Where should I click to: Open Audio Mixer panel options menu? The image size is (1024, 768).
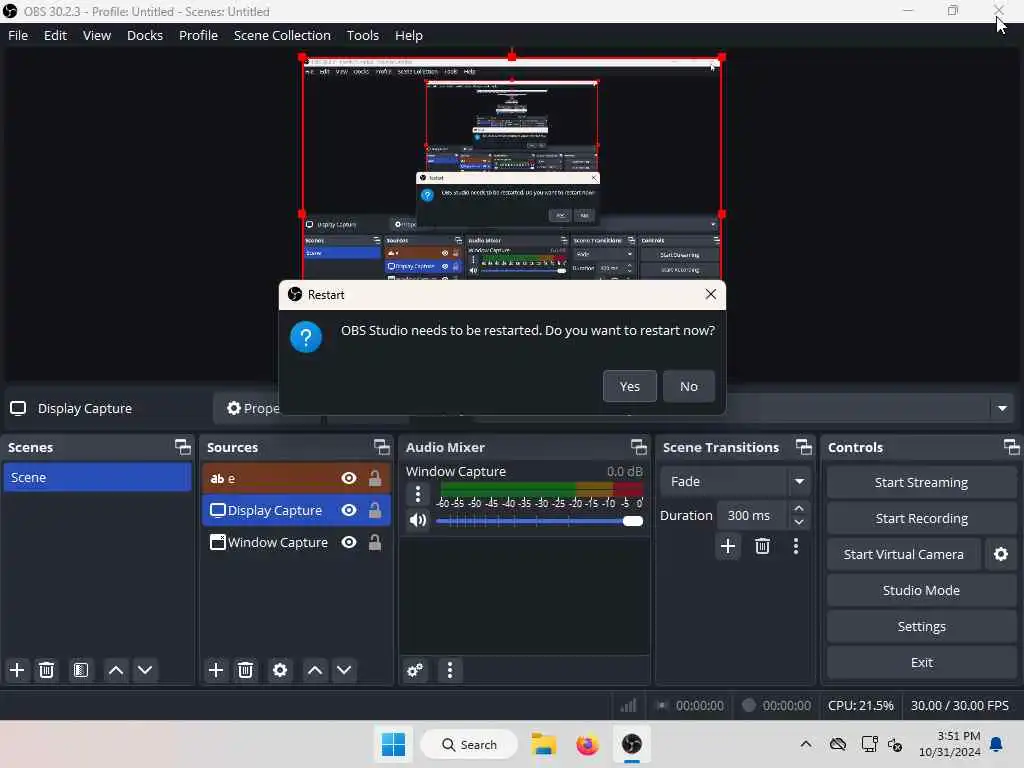click(449, 670)
